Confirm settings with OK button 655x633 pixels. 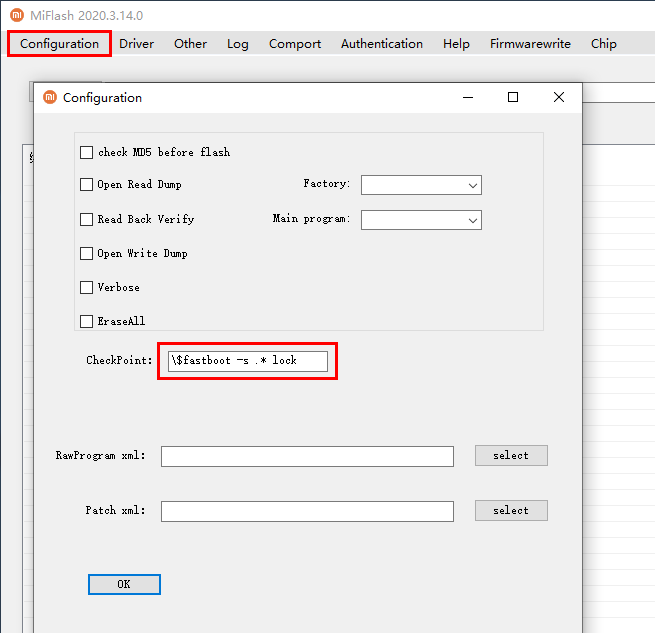pos(124,584)
